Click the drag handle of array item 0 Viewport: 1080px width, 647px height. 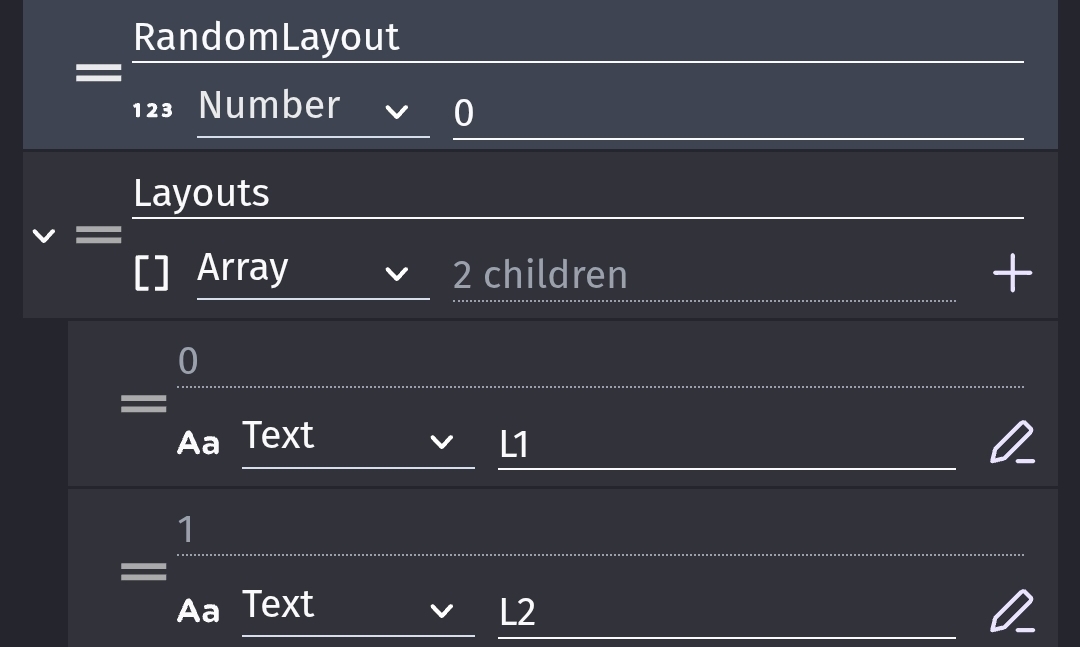coord(143,404)
